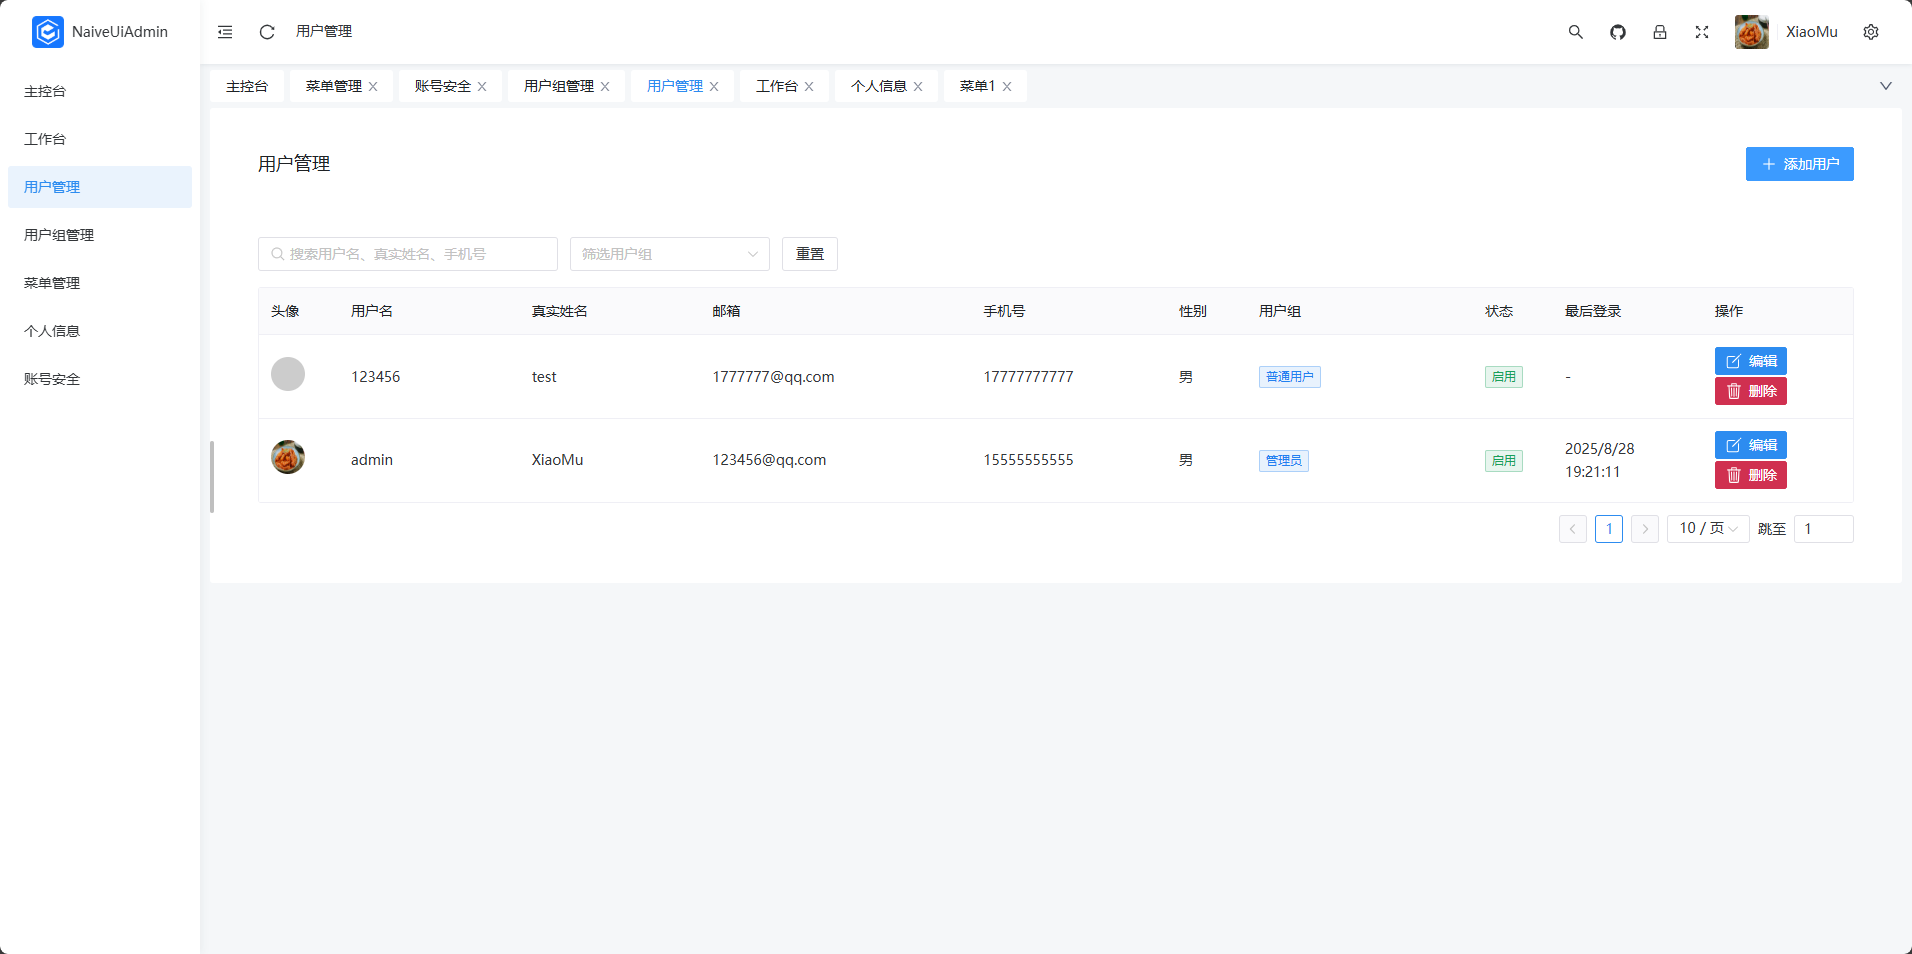Viewport: 1912px width, 954px height.
Task: Open the settings panel
Action: (x=1871, y=31)
